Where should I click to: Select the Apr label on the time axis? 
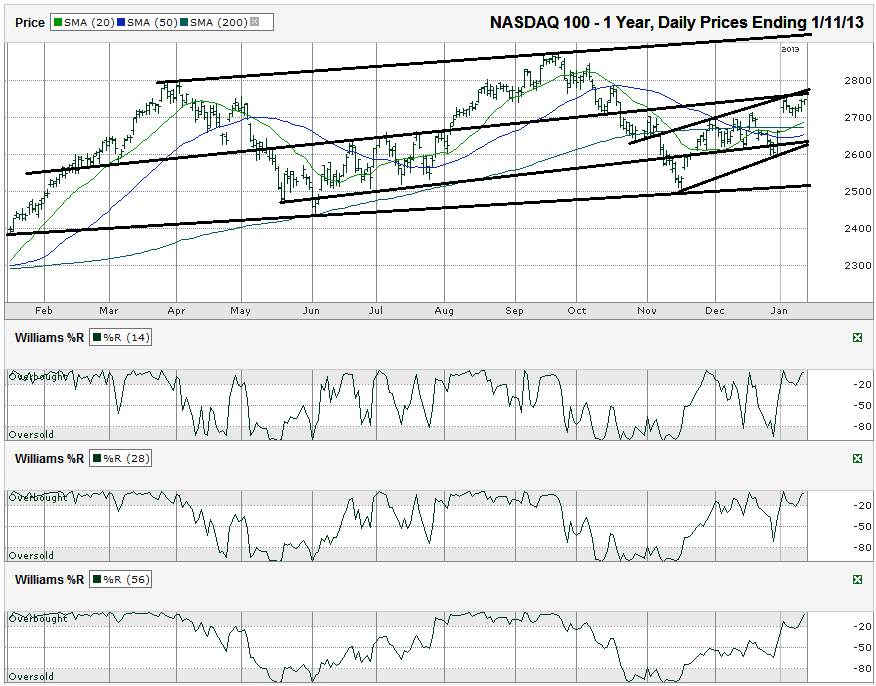click(176, 311)
